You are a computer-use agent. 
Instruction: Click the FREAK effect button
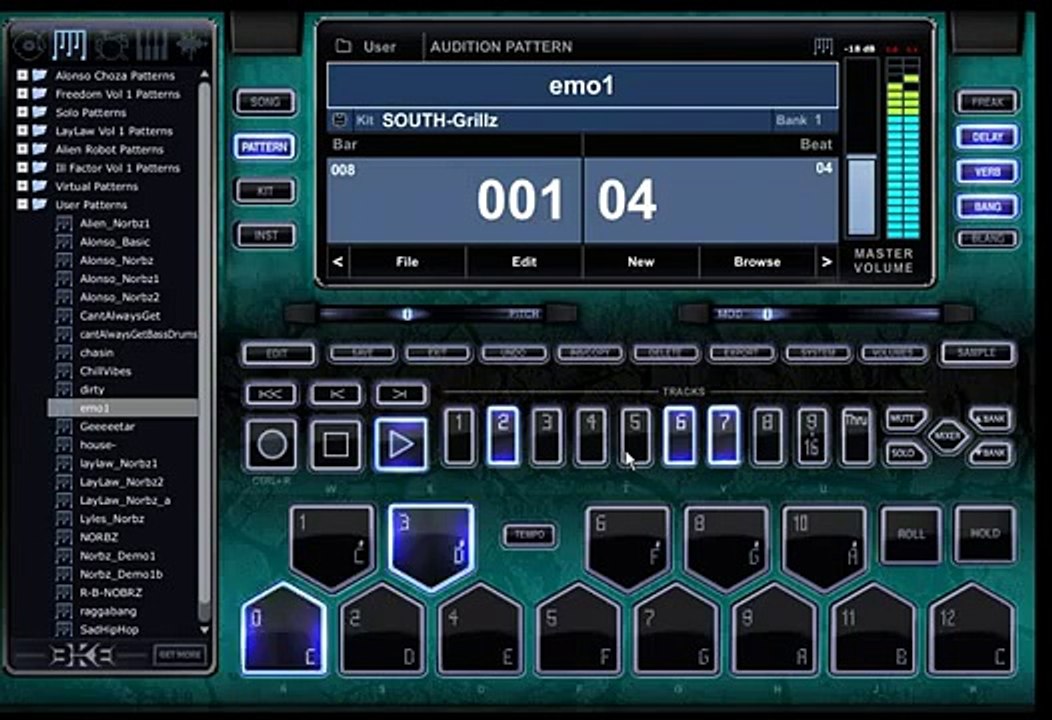pos(987,102)
